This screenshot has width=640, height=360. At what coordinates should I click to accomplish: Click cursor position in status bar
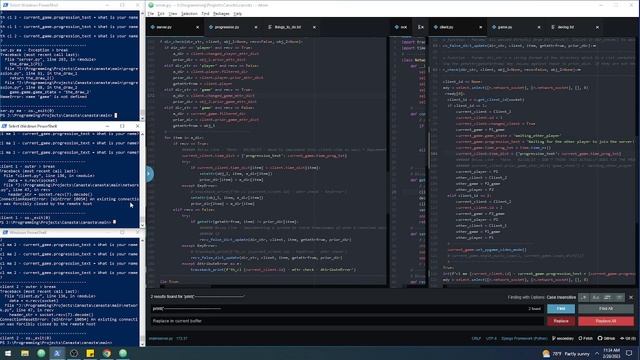[182, 338]
